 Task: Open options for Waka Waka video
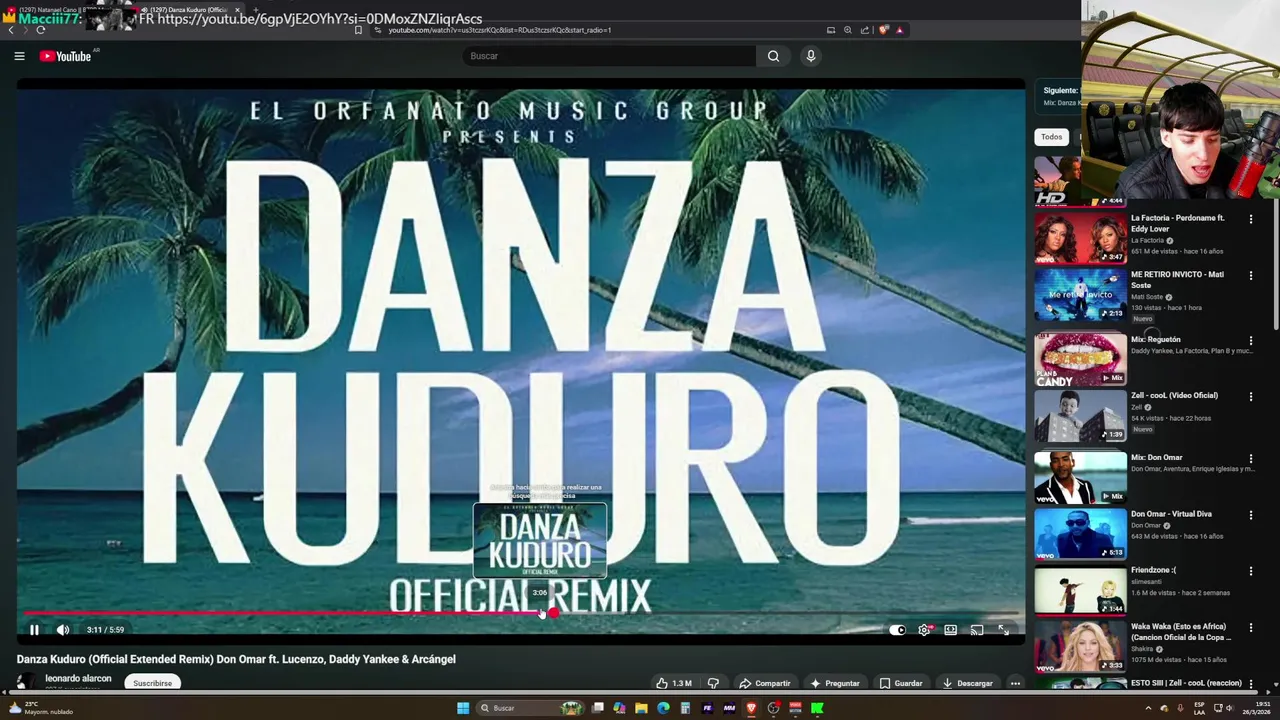[1250, 627]
